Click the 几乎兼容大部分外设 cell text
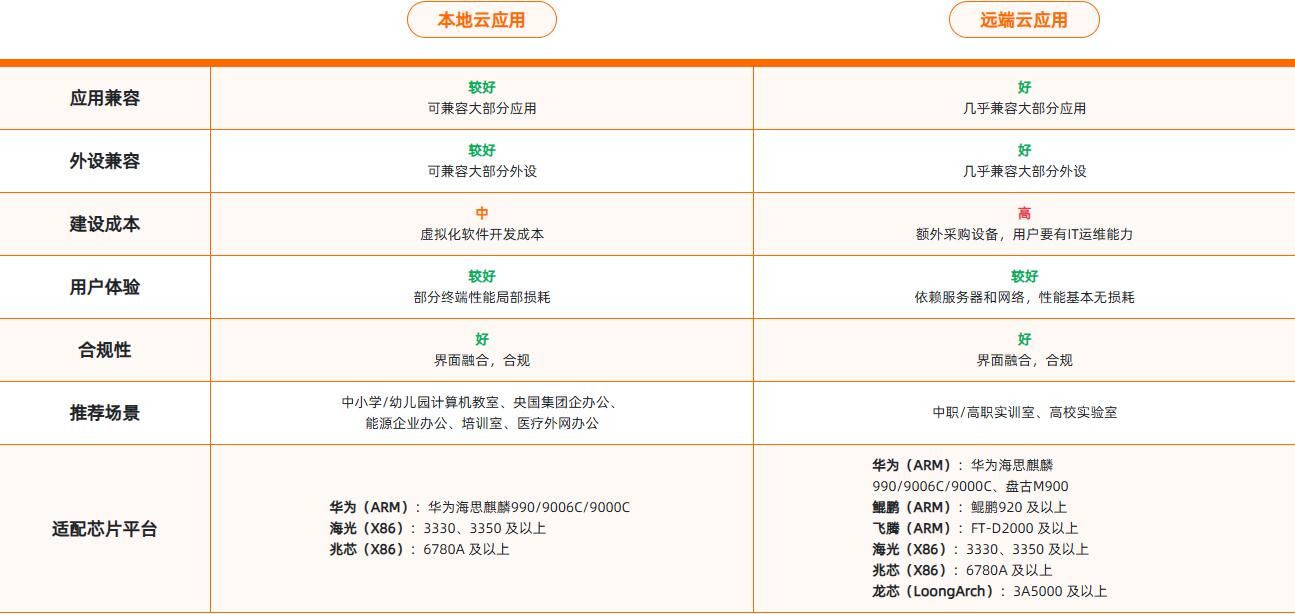This screenshot has width=1295, height=614. [x=1024, y=171]
